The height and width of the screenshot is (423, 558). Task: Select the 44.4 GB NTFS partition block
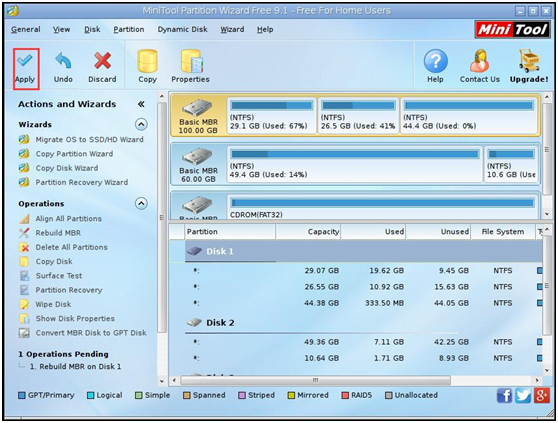[468, 116]
